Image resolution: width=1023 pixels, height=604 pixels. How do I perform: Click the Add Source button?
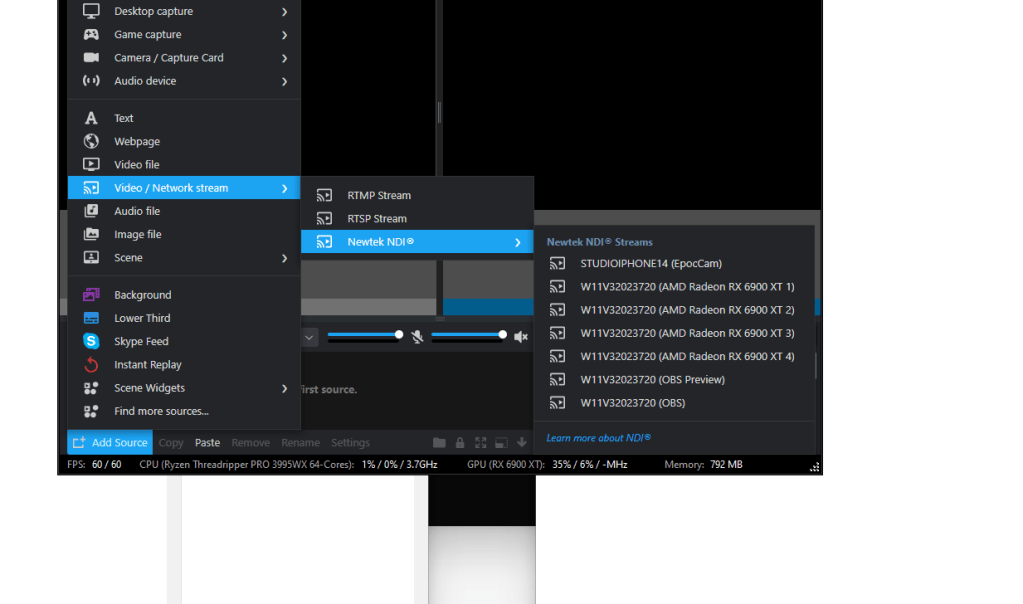[x=110, y=442]
